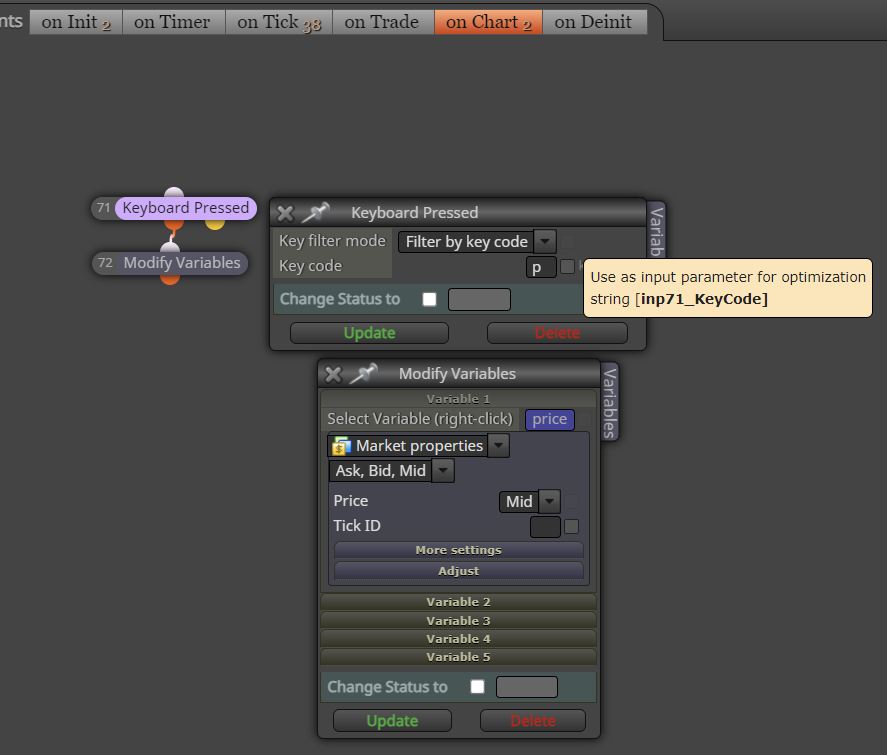Screen dimensions: 887x755
Task: Toggle Key code optimization input checkbox
Action: pyautogui.click(x=567, y=266)
